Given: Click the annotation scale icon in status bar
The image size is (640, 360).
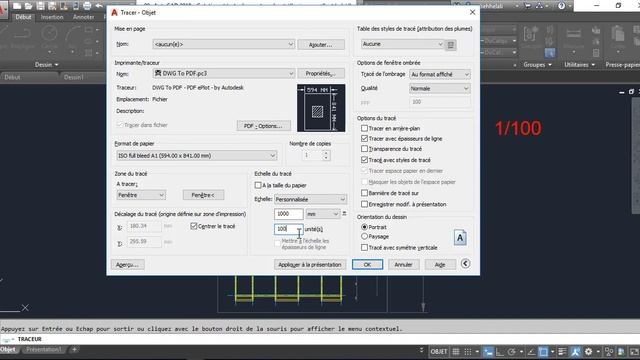Looking at the screenshot, I should [x=576, y=351].
